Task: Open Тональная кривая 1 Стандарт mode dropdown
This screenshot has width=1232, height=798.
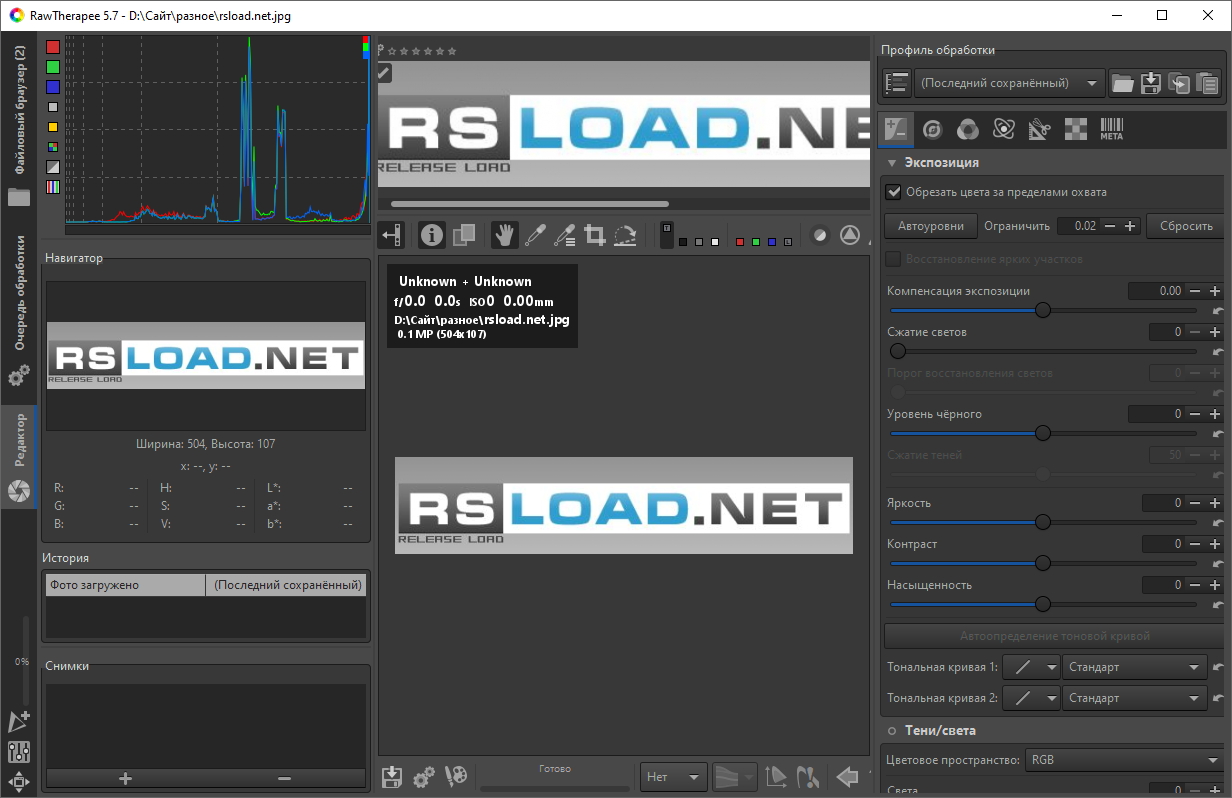Action: [1136, 667]
